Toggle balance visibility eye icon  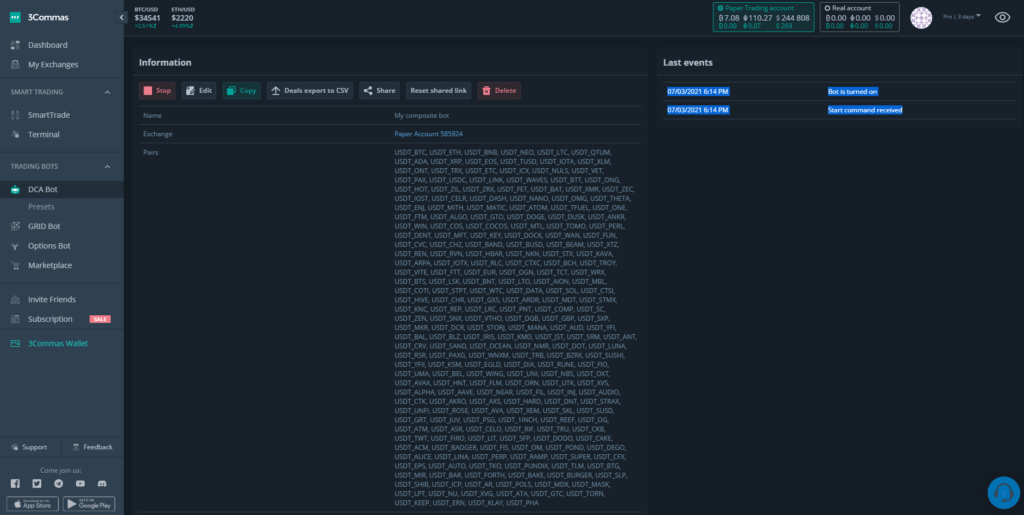pos(1002,18)
